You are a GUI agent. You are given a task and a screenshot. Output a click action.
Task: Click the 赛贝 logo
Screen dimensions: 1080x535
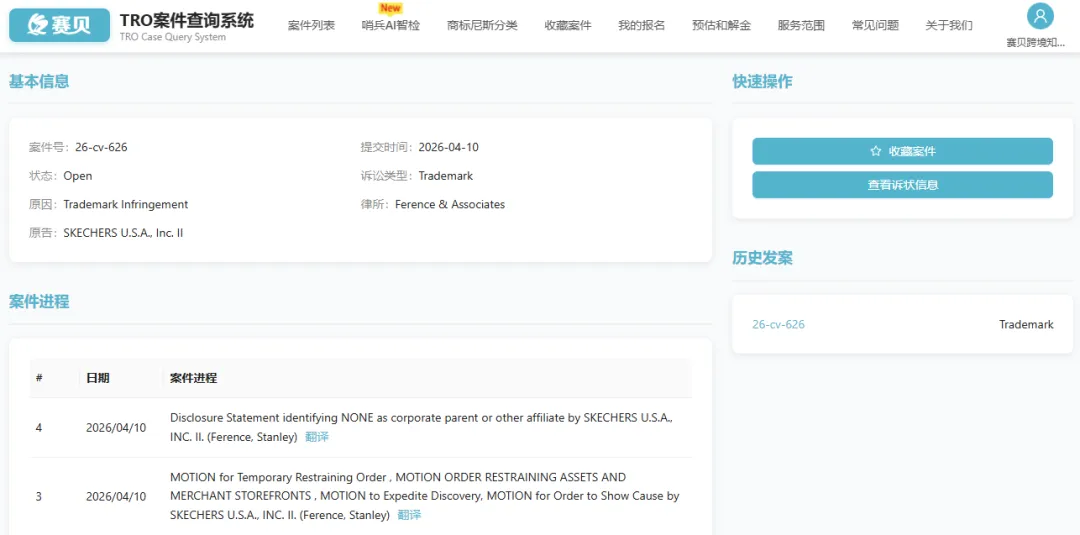point(59,25)
